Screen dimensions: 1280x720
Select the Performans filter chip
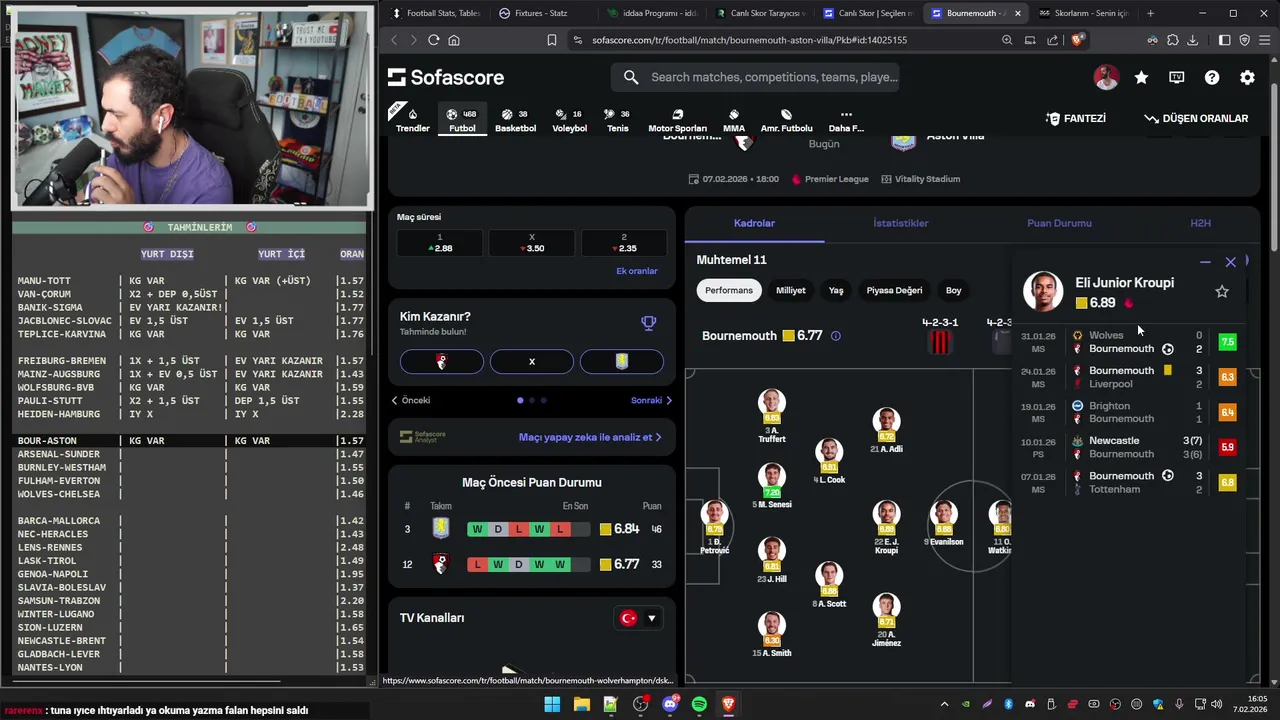click(x=729, y=290)
